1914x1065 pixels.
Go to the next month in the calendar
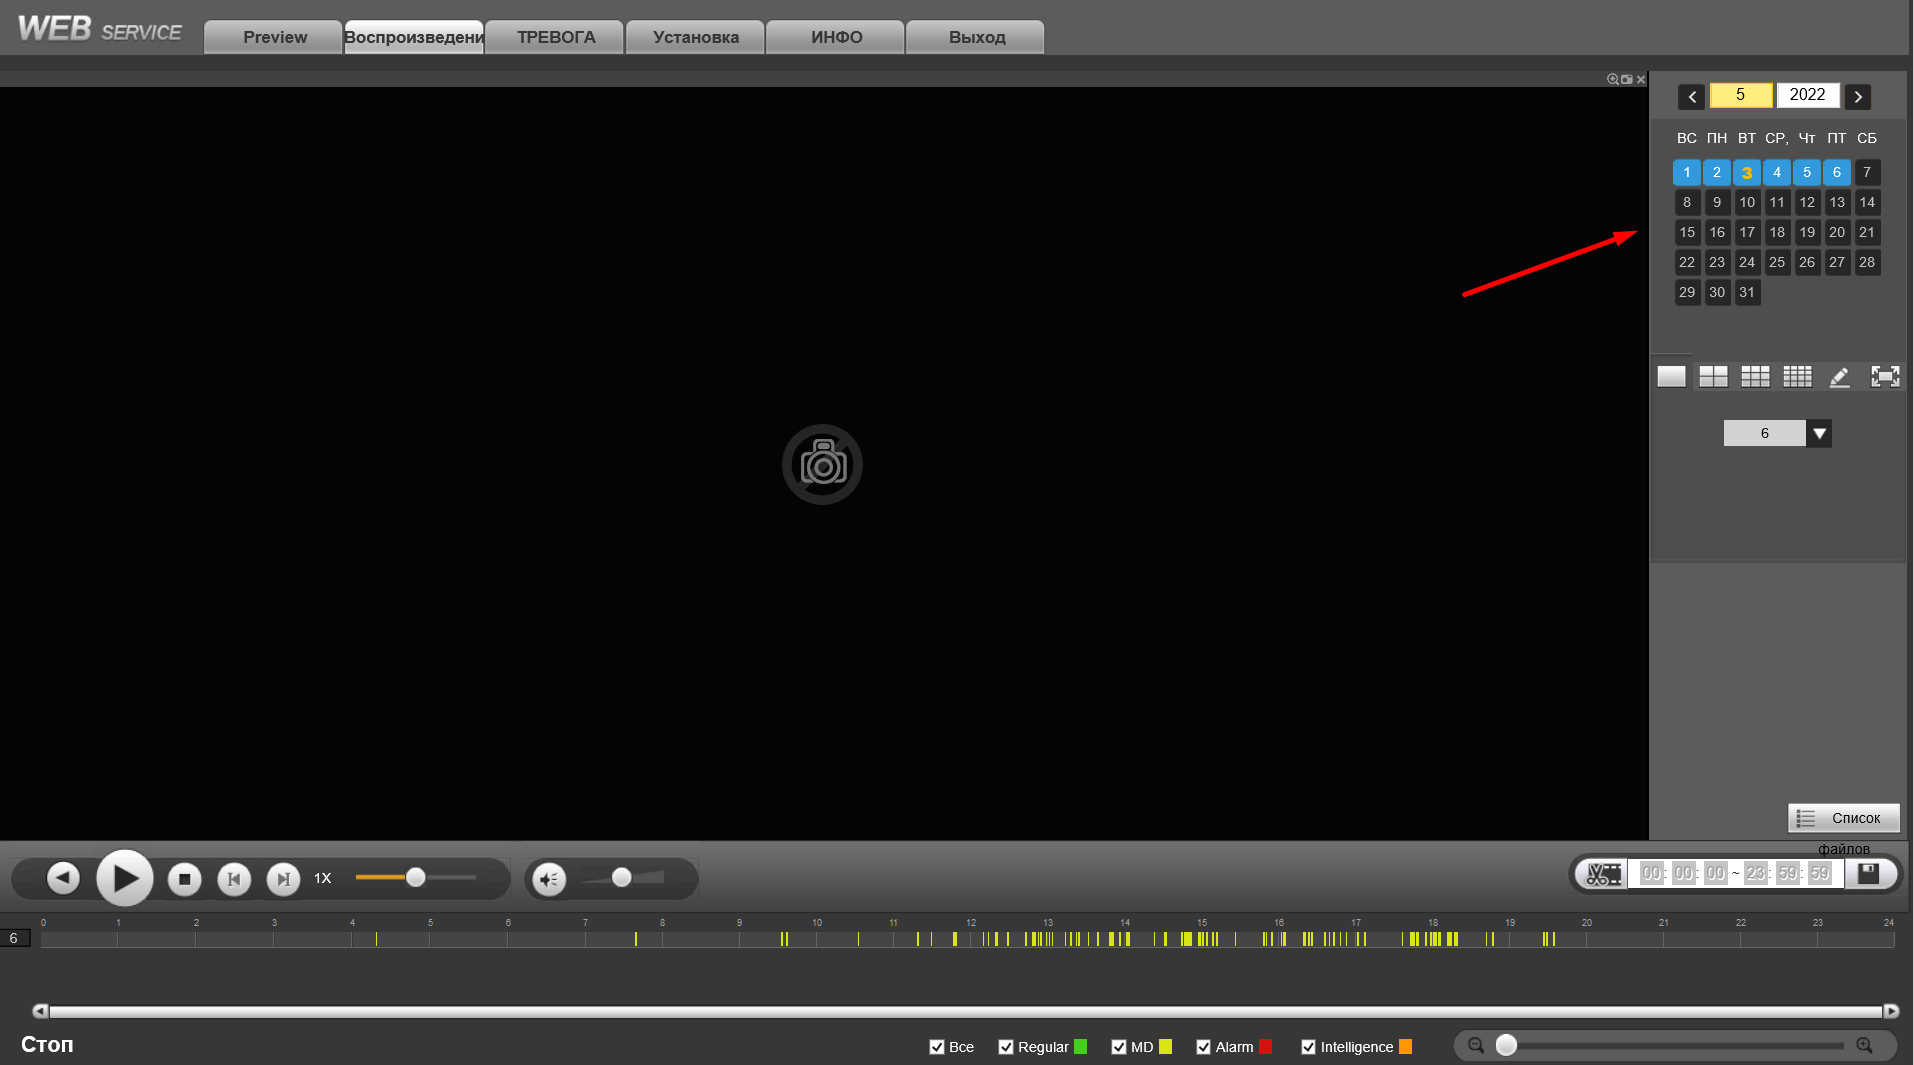[1858, 96]
